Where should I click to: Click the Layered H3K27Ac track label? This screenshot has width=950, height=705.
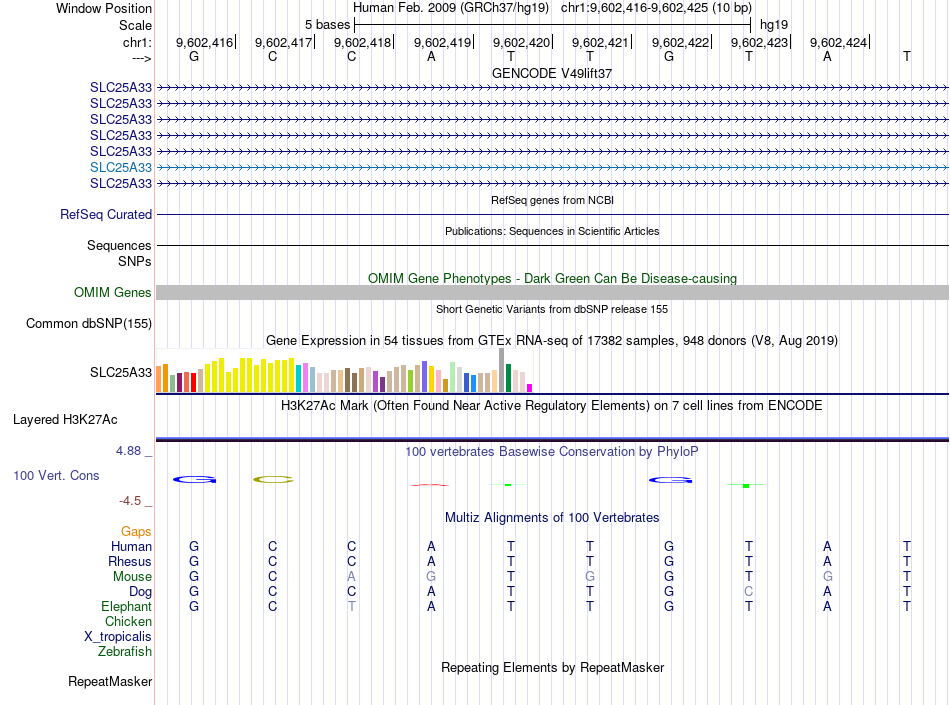click(x=65, y=419)
